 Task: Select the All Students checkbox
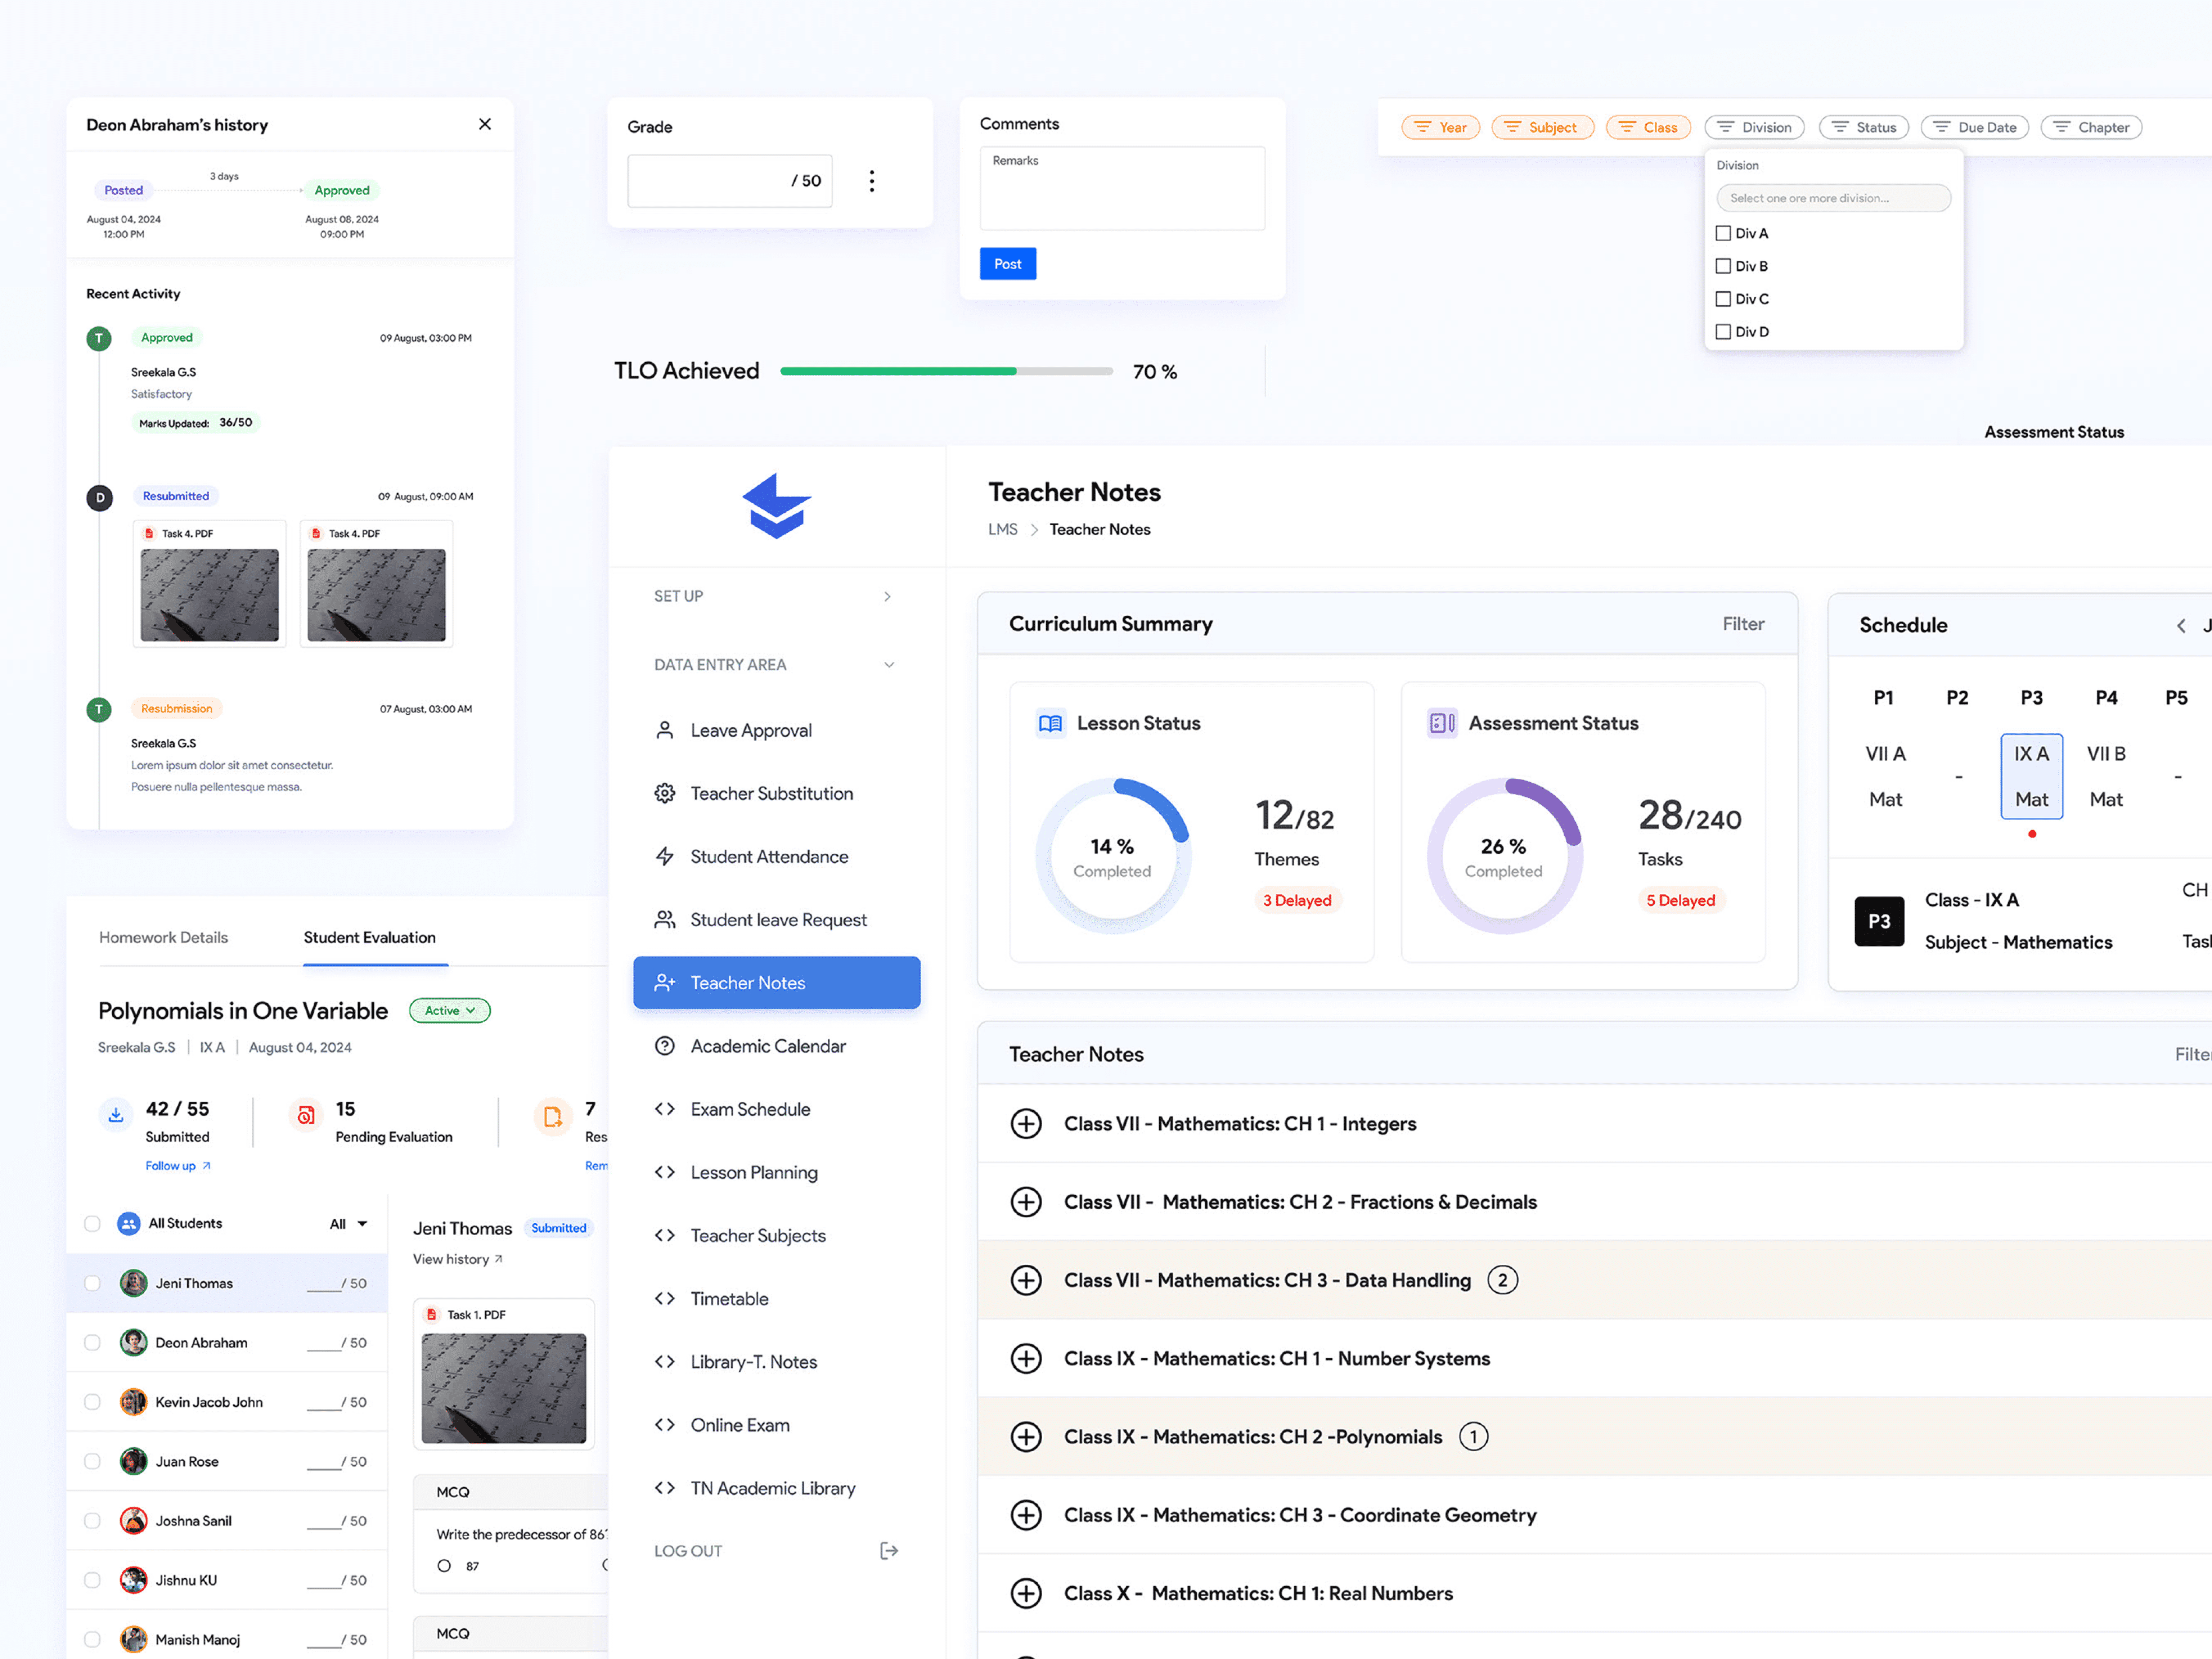pyautogui.click(x=92, y=1224)
